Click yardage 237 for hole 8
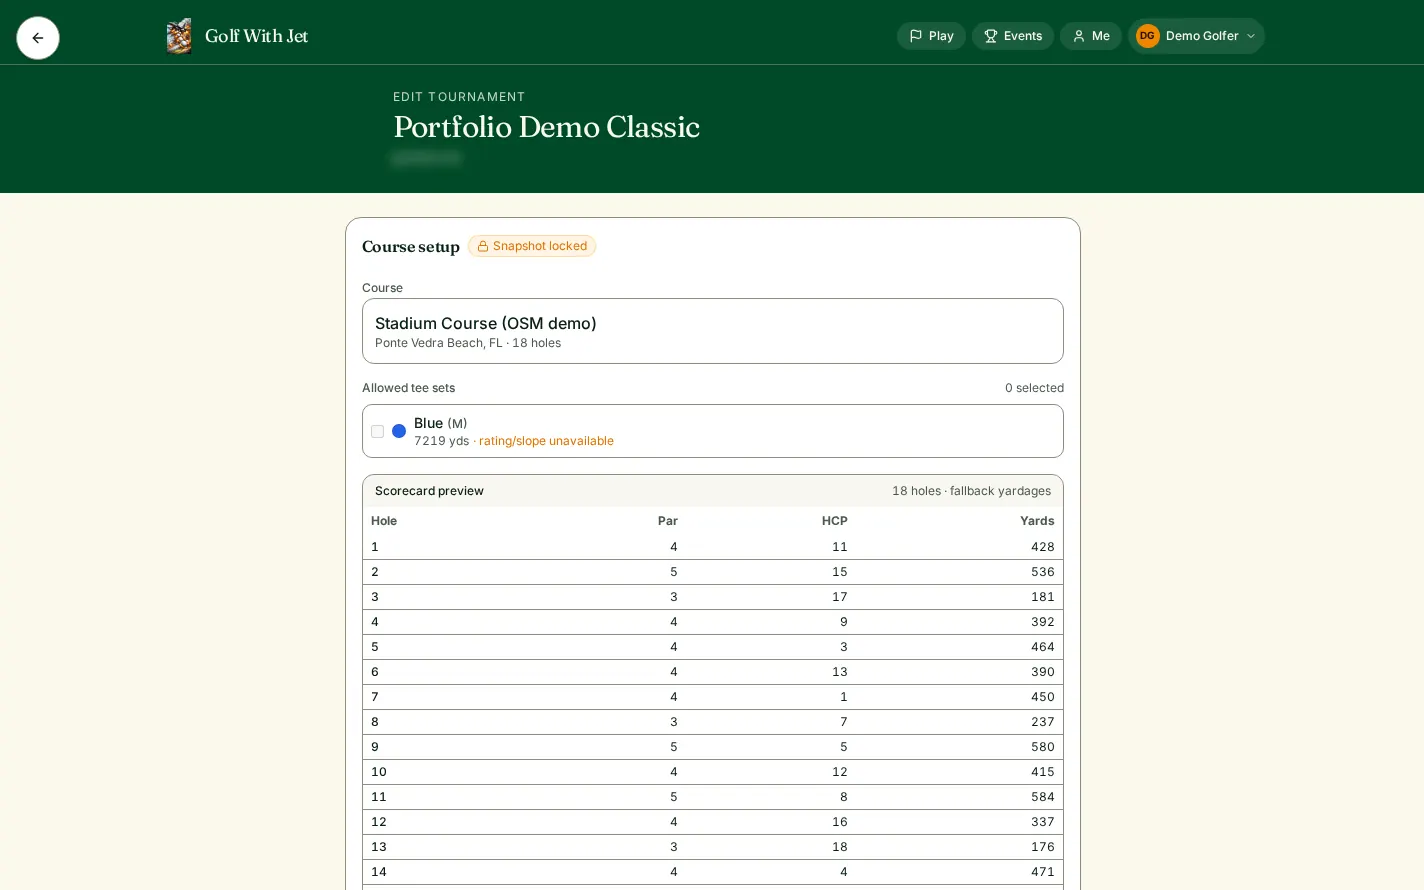Viewport: 1424px width, 890px height. click(1043, 722)
